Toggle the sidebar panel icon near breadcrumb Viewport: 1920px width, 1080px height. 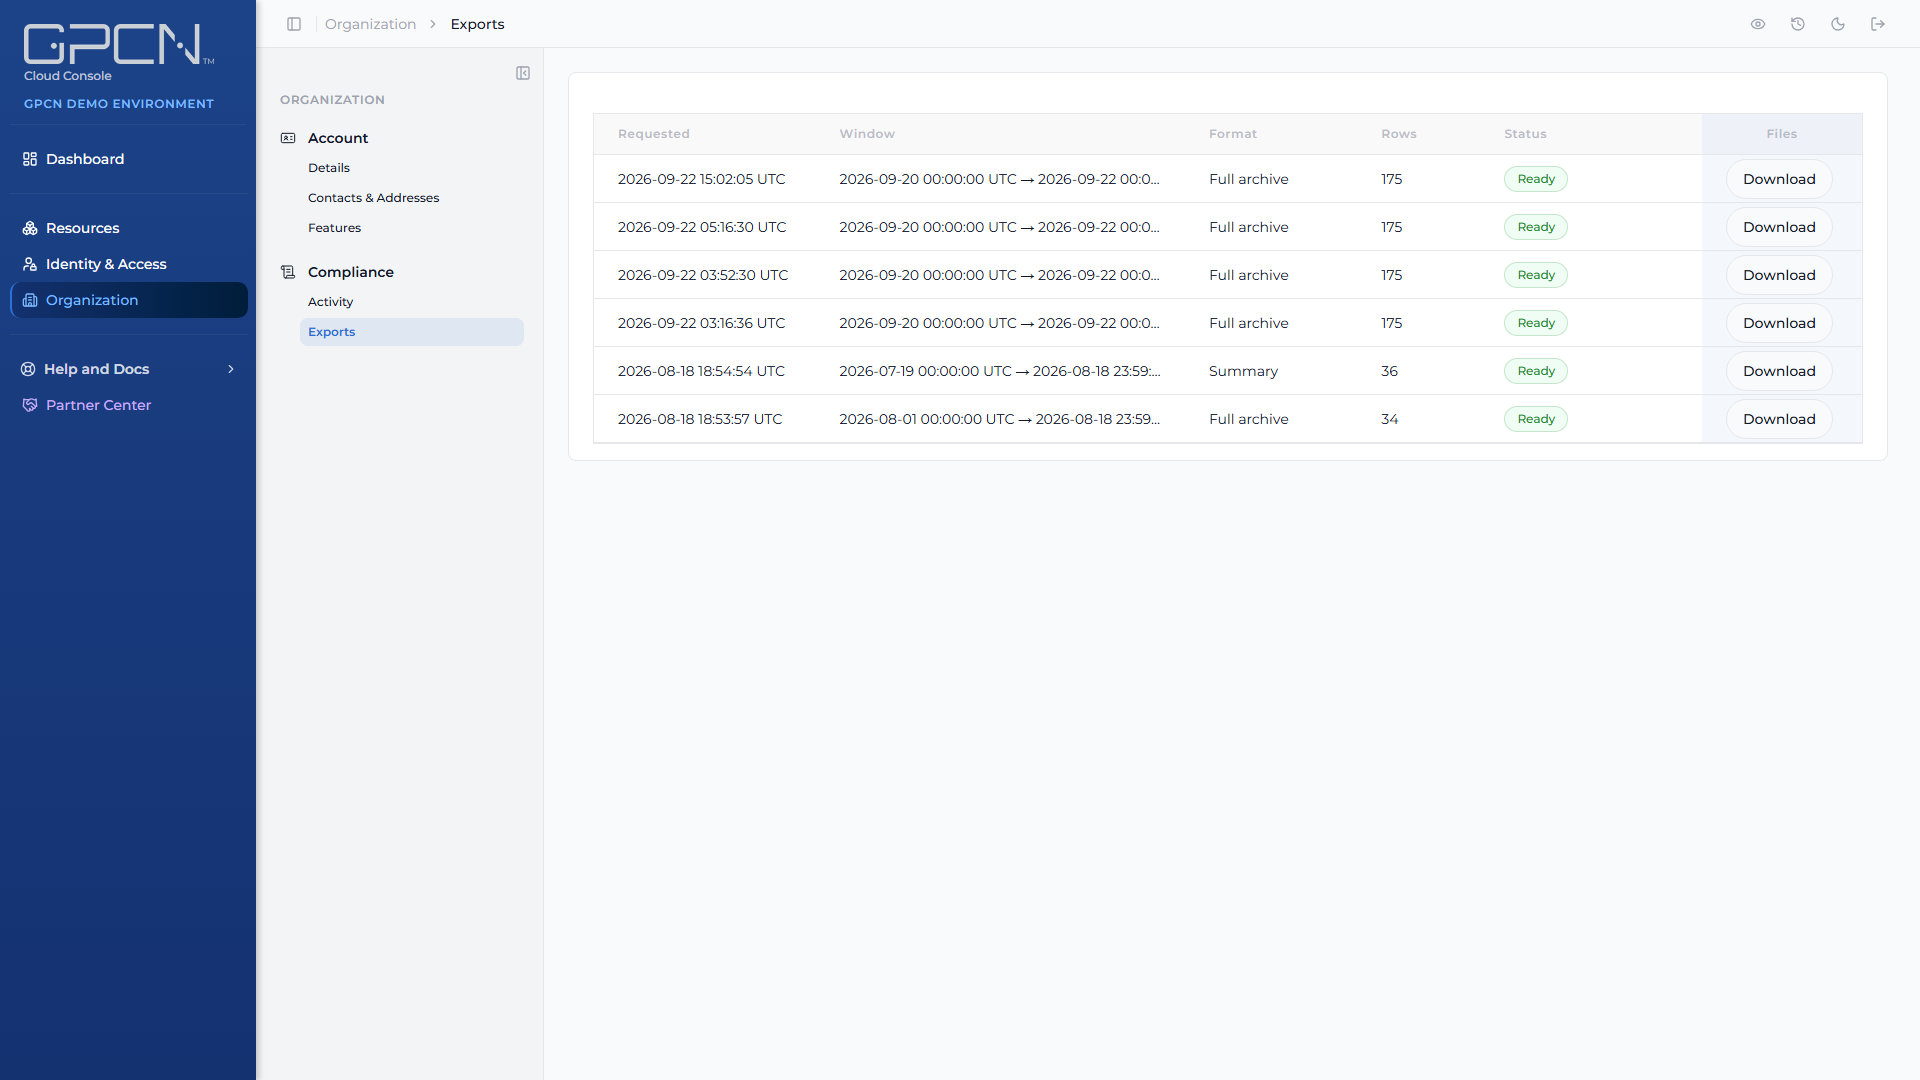pos(294,24)
